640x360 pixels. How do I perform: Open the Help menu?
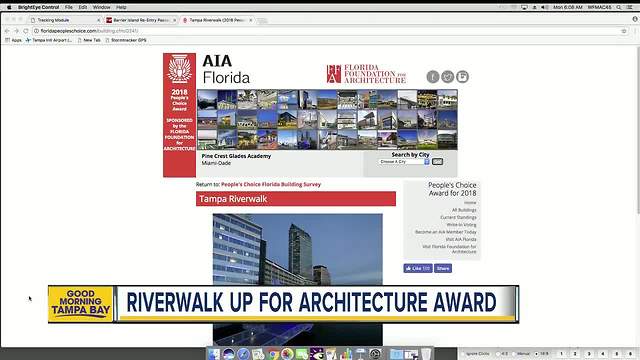click(121, 7)
